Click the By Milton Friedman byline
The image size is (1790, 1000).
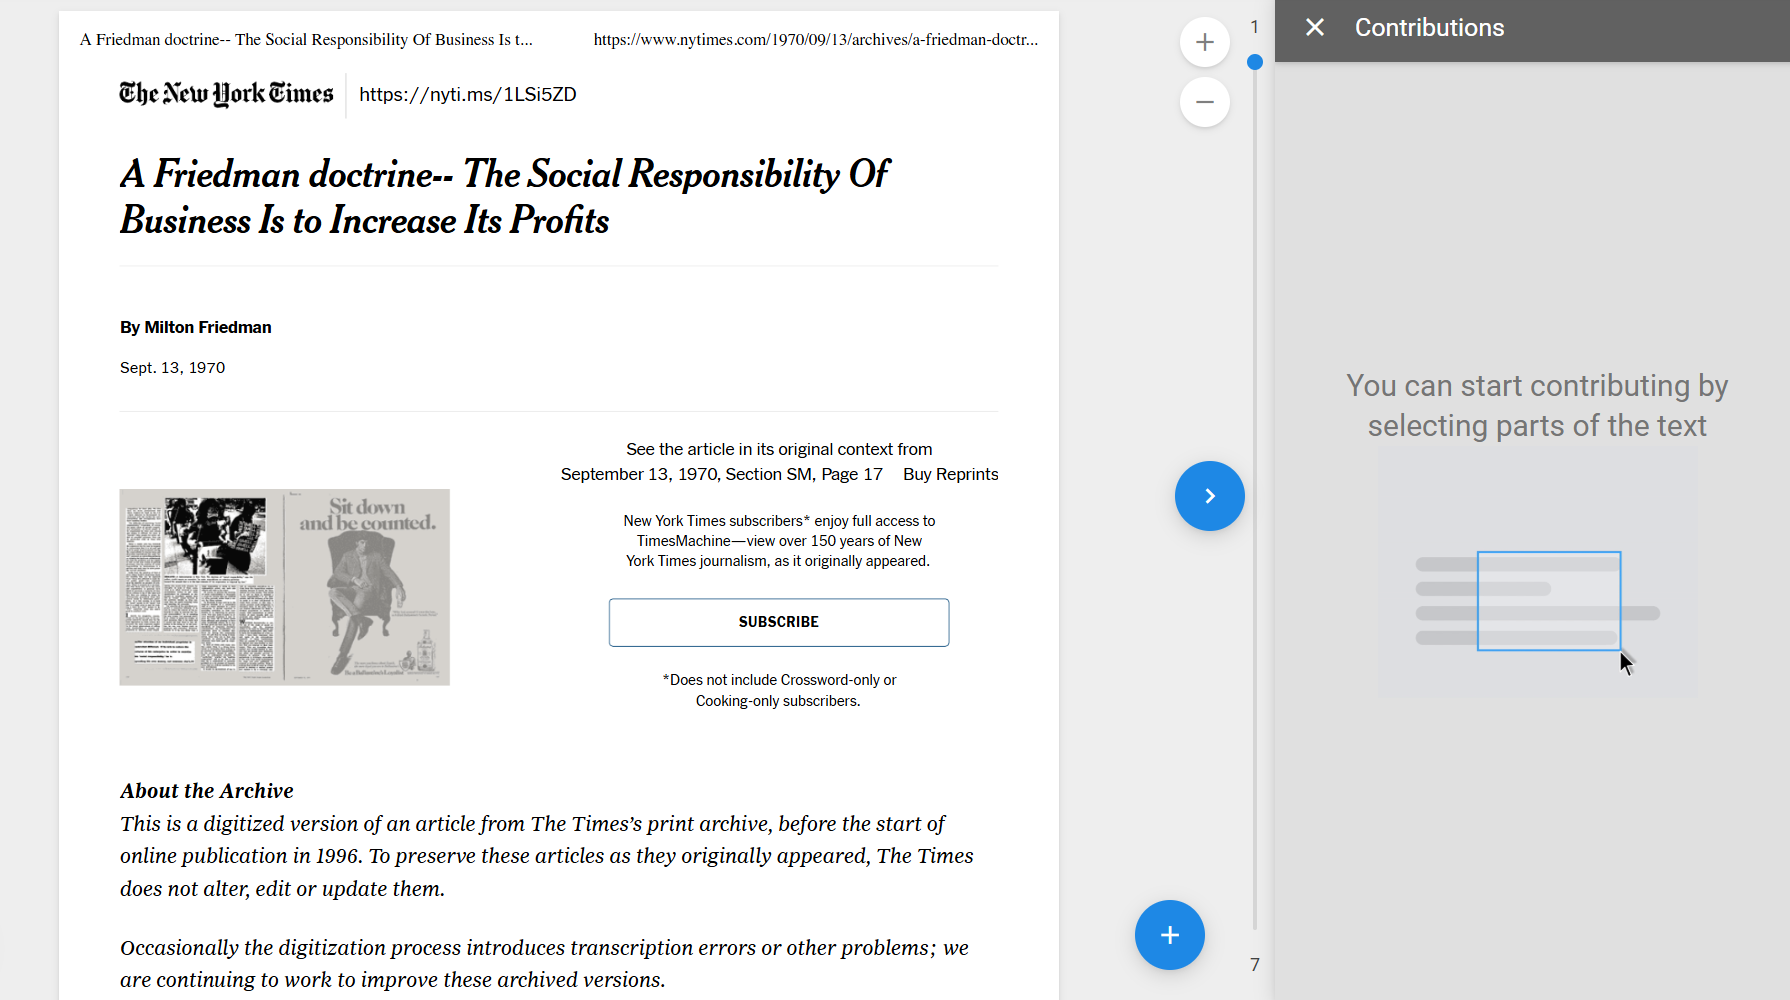pos(196,327)
